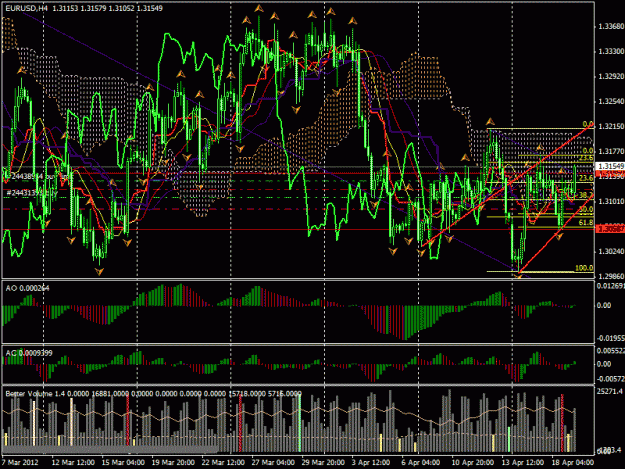
Task: Click the 13 Apr 12:00 time label
Action: pos(523,462)
